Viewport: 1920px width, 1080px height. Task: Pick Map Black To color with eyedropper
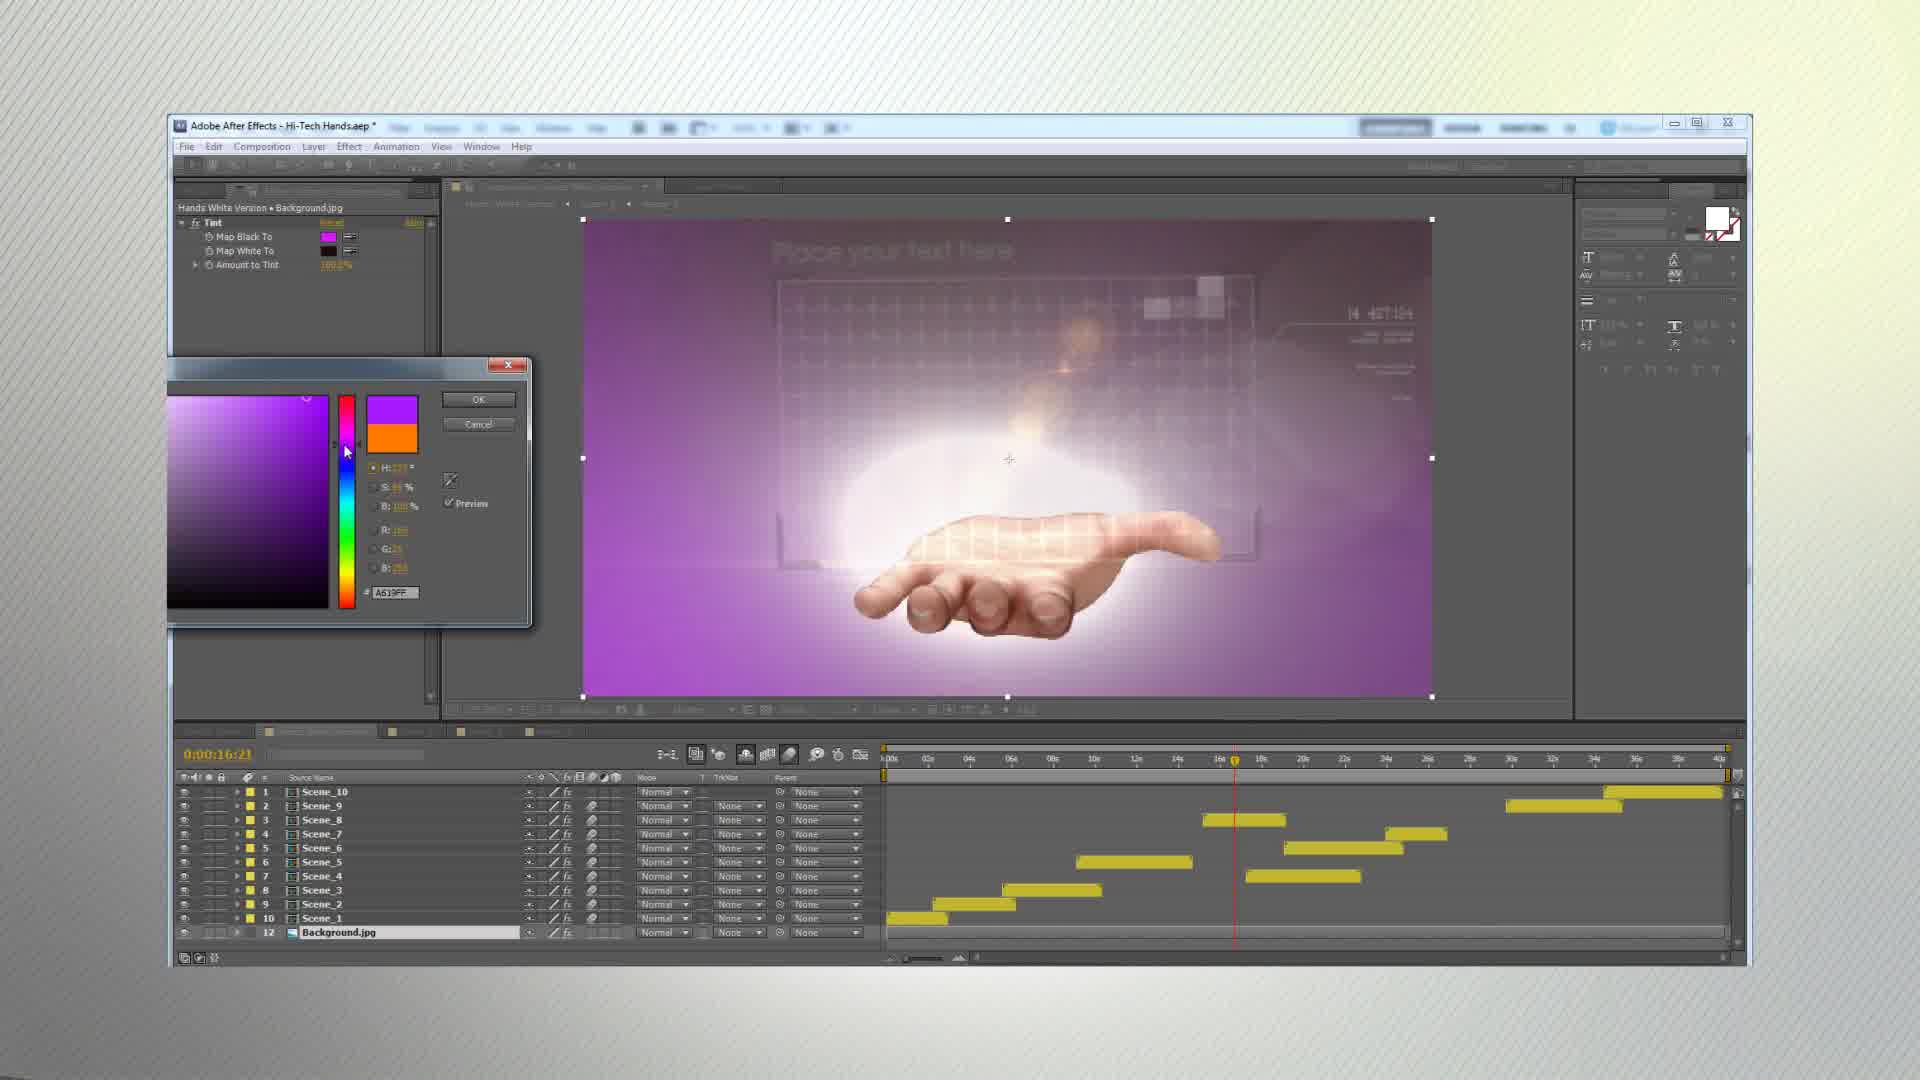(x=350, y=237)
